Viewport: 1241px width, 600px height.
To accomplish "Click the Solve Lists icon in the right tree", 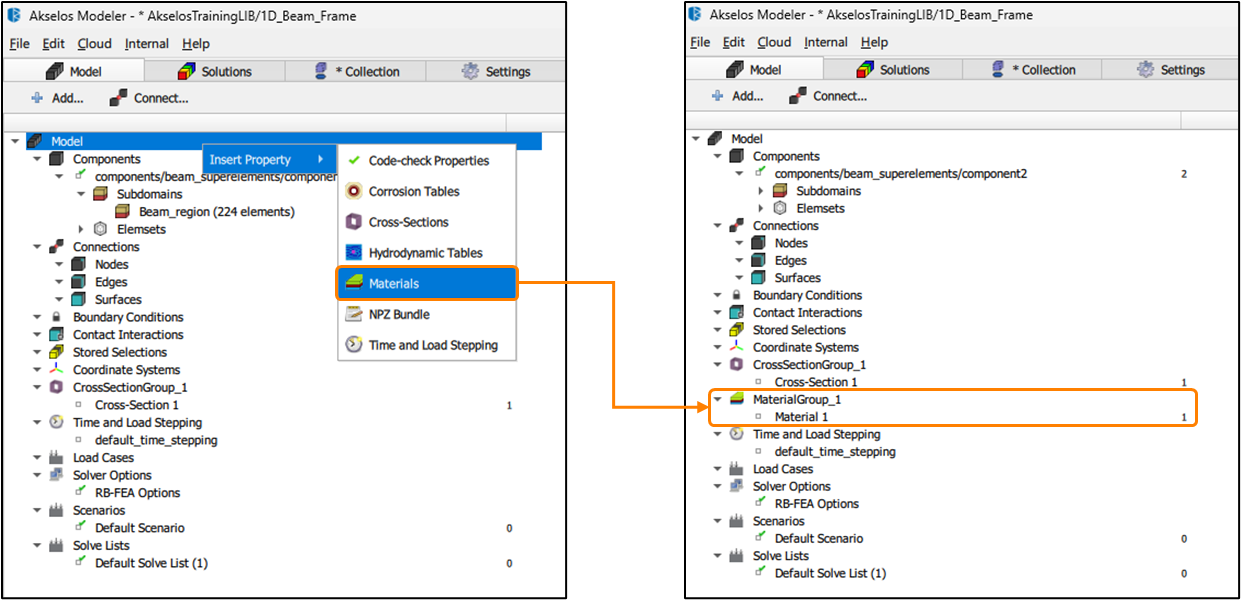I will 737,556.
